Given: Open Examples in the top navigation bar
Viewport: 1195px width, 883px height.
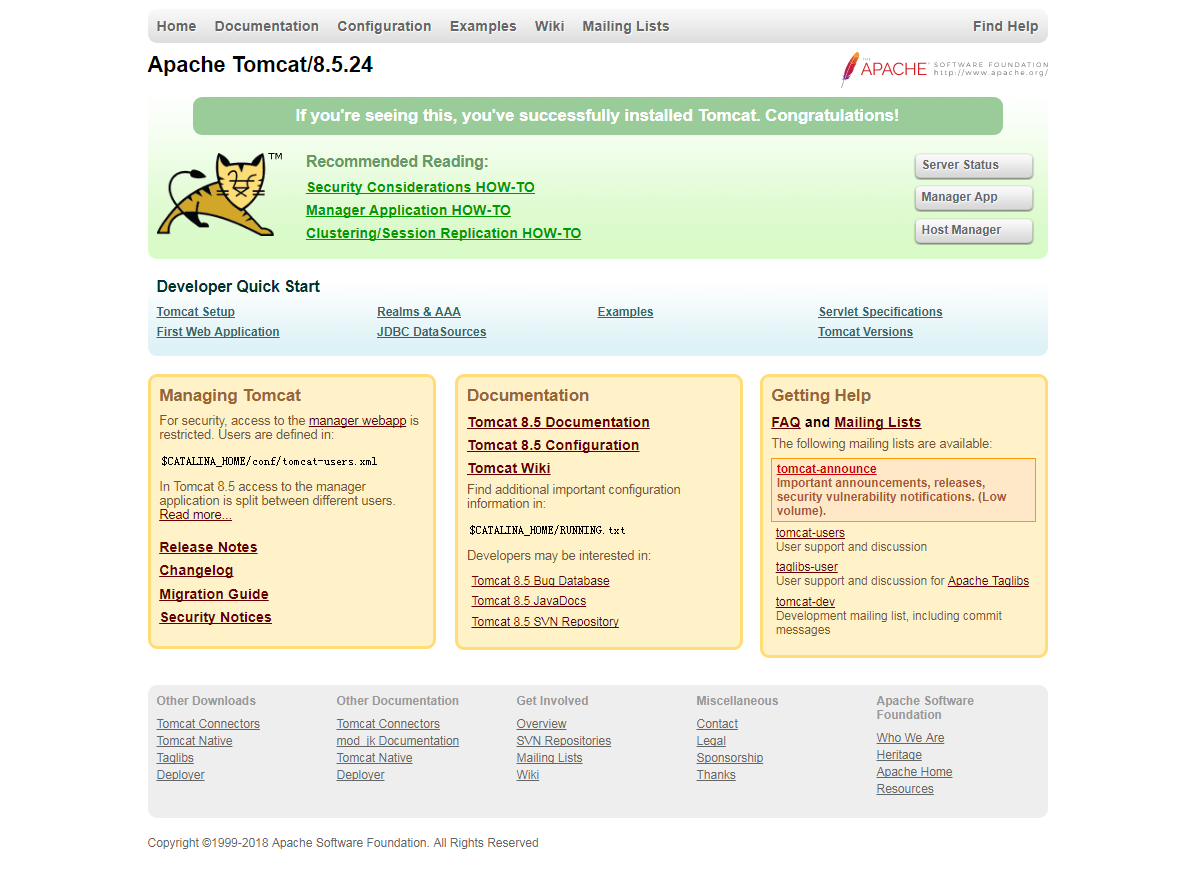Looking at the screenshot, I should (x=483, y=26).
